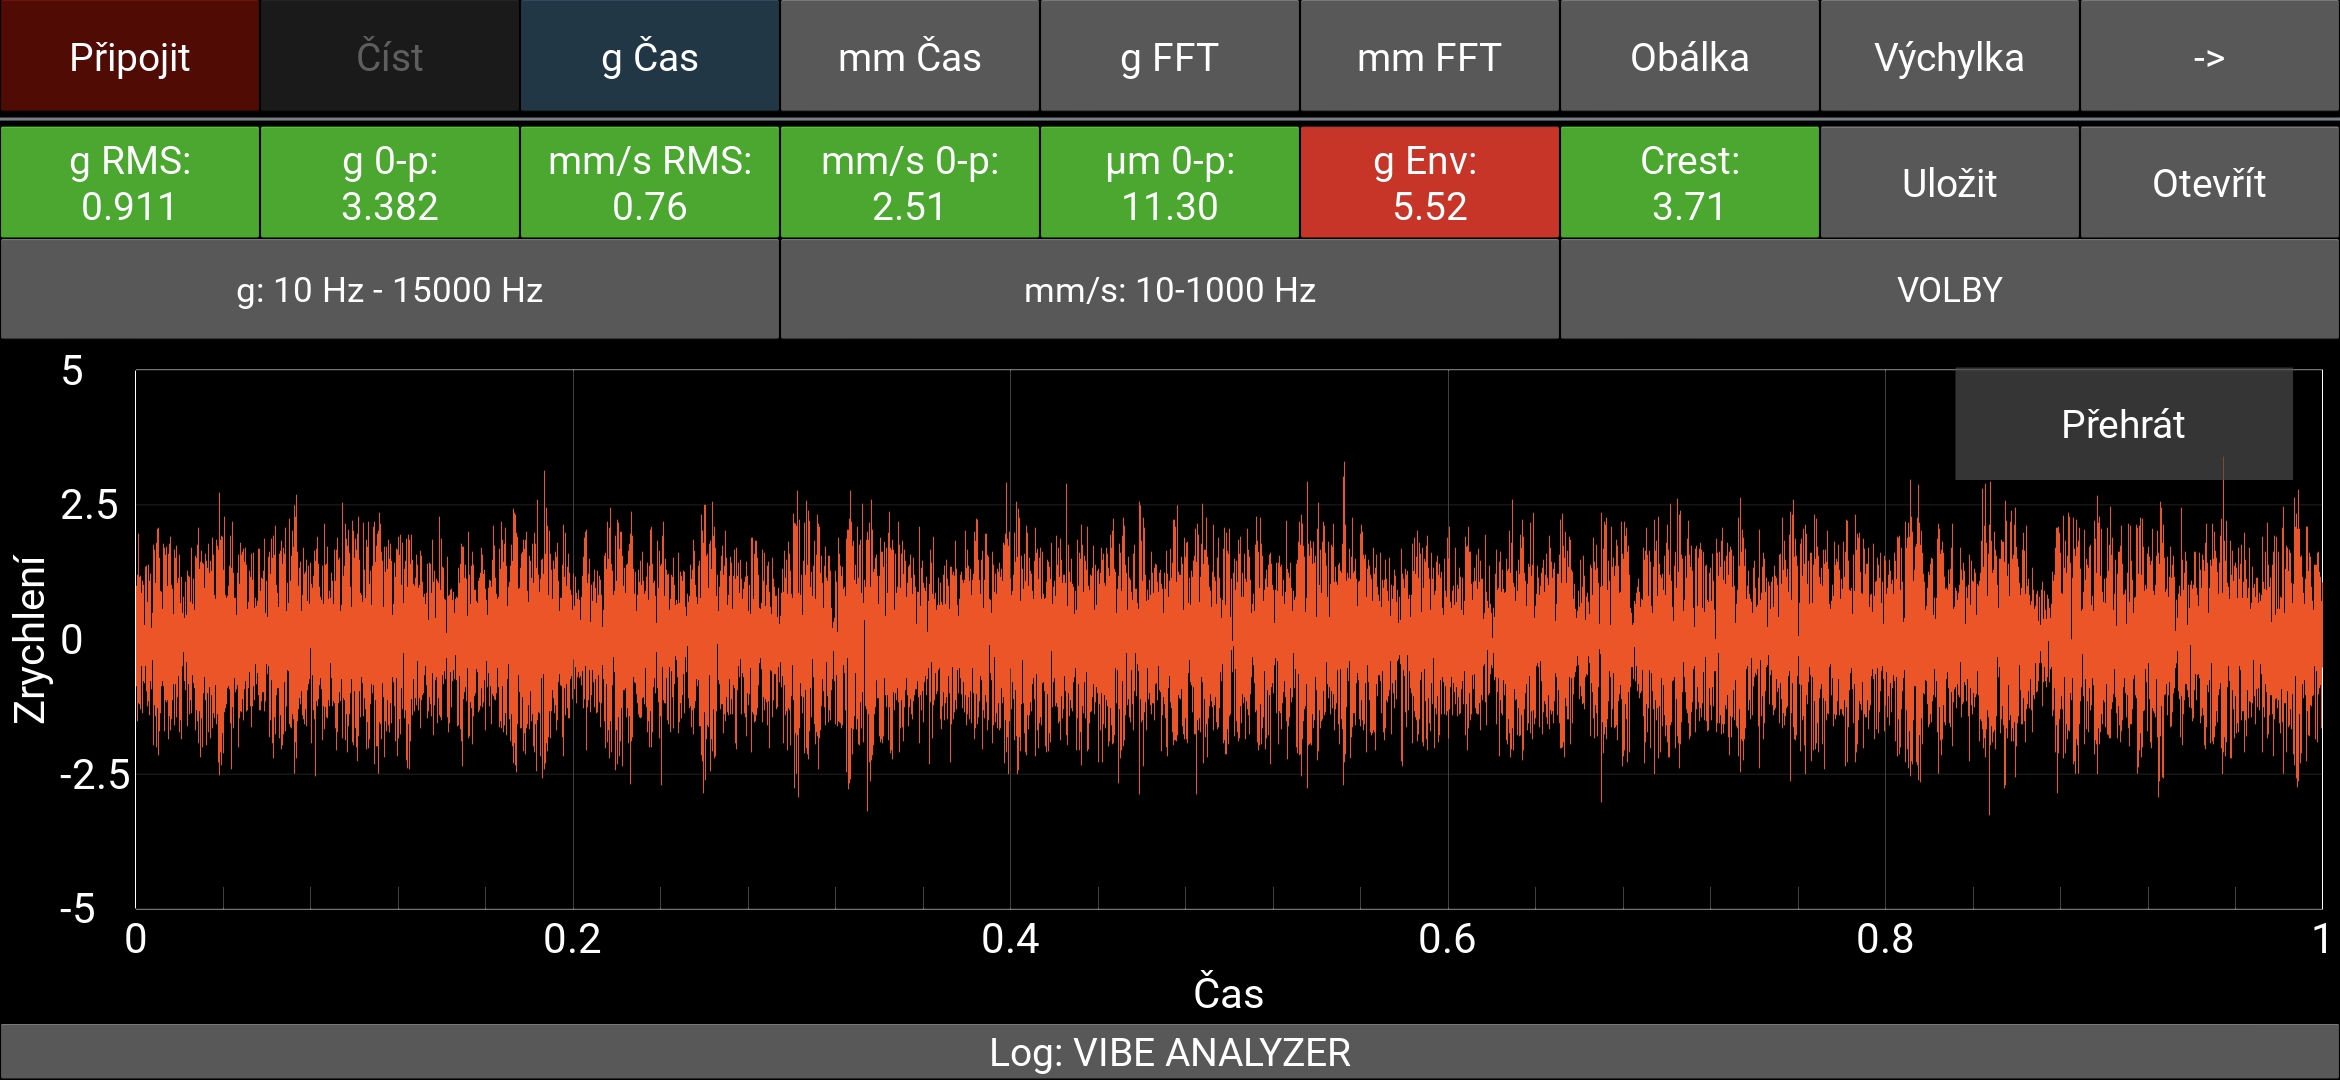Select the Crest factor value tile
Screen dimensions: 2340x1080
point(1690,183)
